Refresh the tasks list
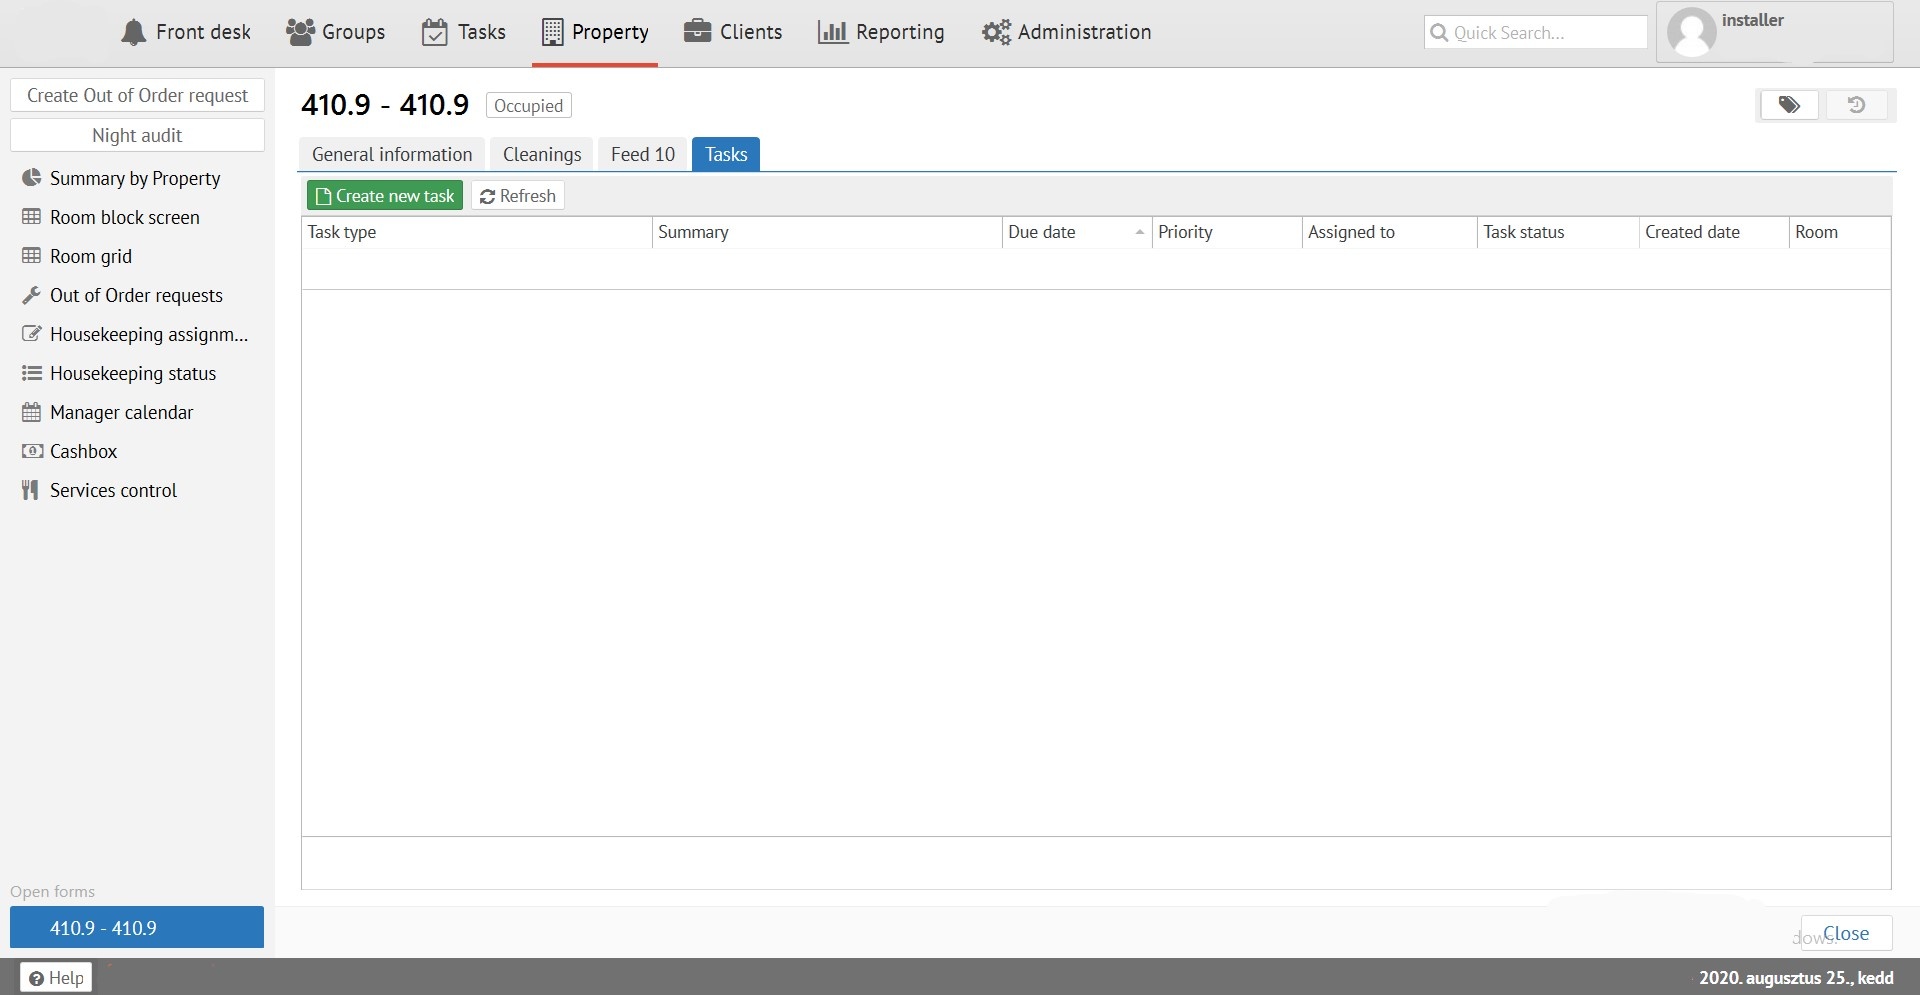Screen dimensions: 1920x995 [x=518, y=196]
